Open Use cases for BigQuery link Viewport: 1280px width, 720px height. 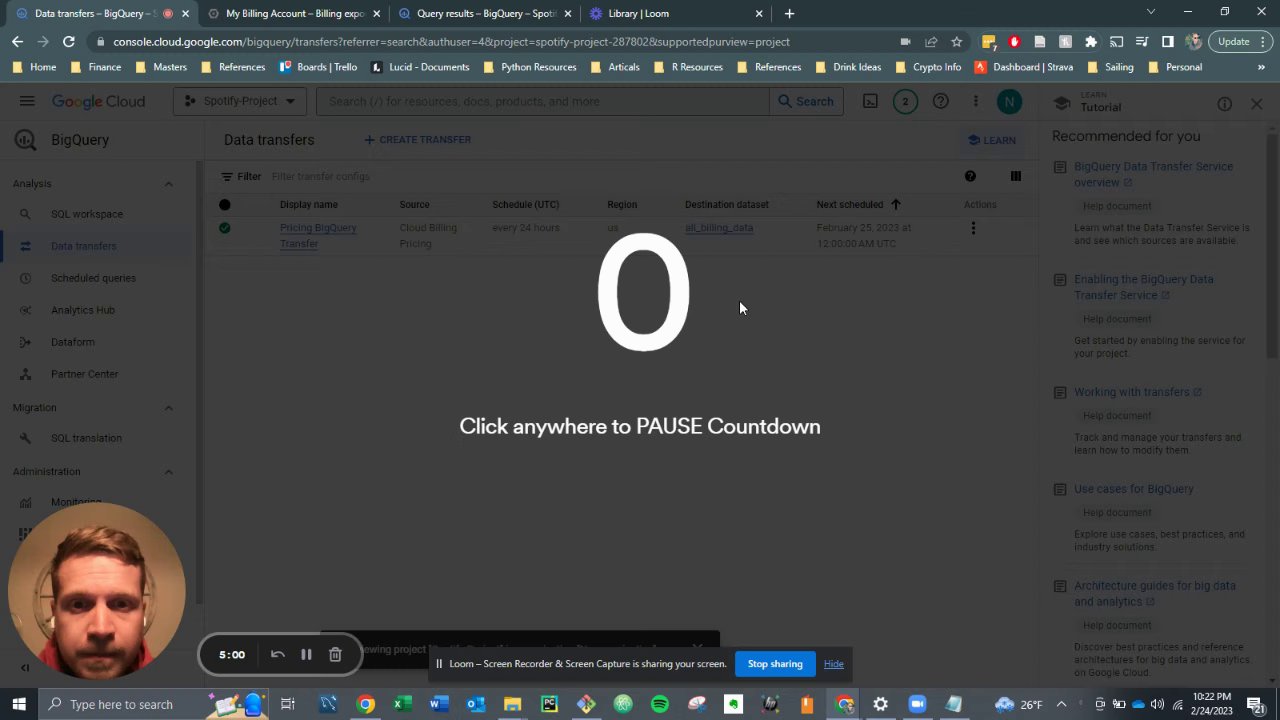[1134, 489]
